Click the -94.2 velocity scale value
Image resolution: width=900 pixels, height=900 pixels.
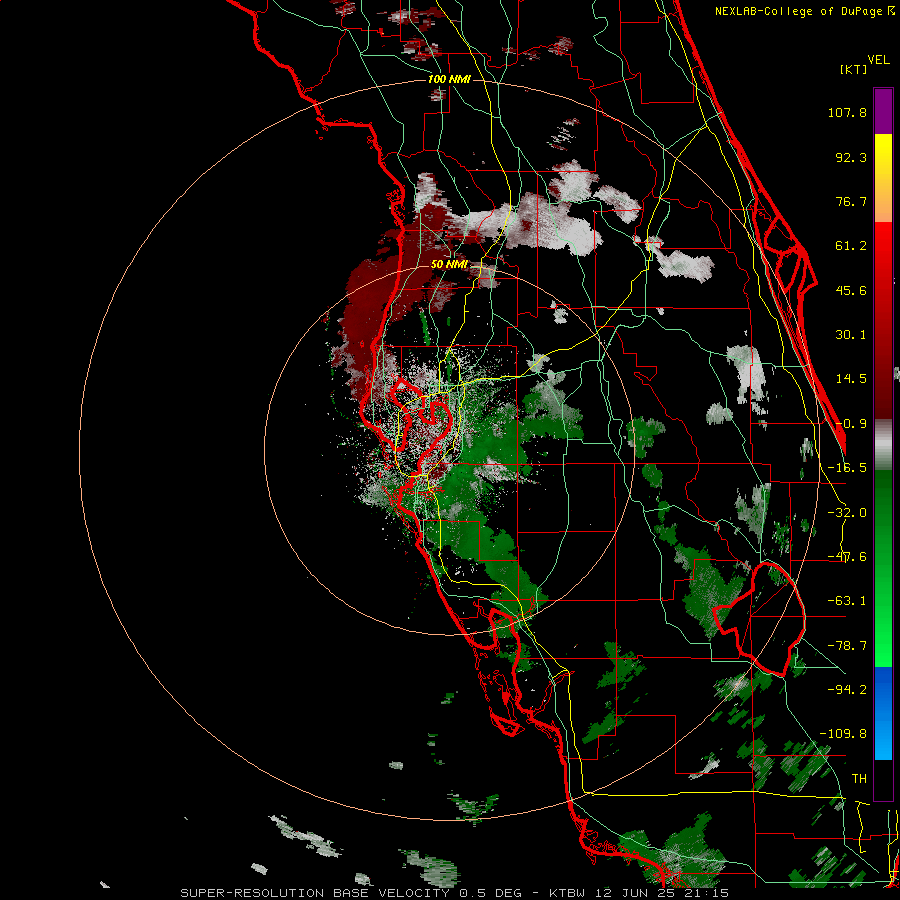[847, 690]
